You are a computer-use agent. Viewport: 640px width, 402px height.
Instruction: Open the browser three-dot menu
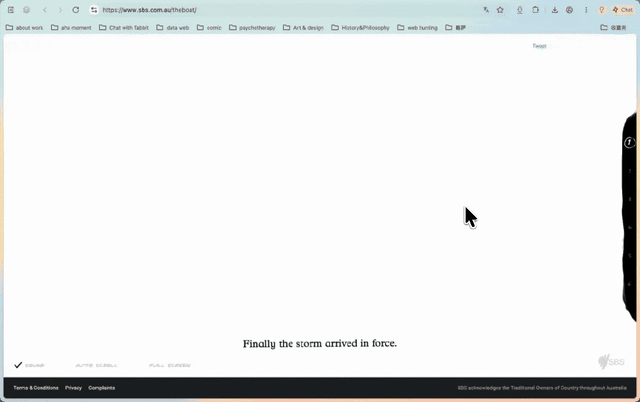pos(586,10)
